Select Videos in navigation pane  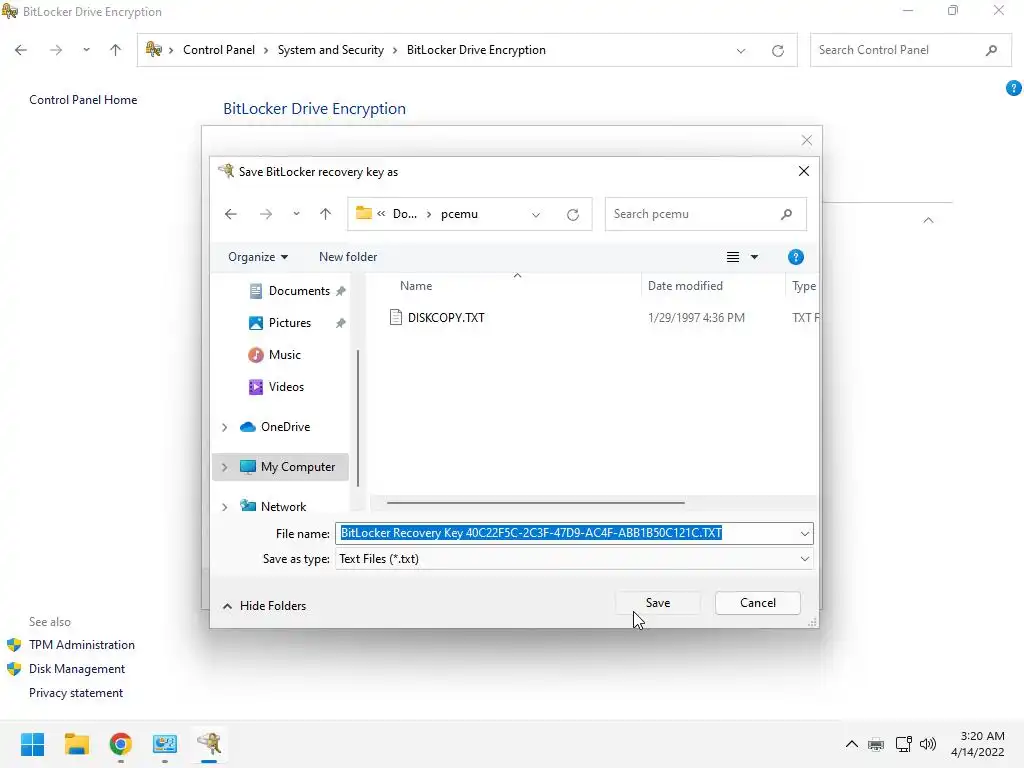(285, 387)
